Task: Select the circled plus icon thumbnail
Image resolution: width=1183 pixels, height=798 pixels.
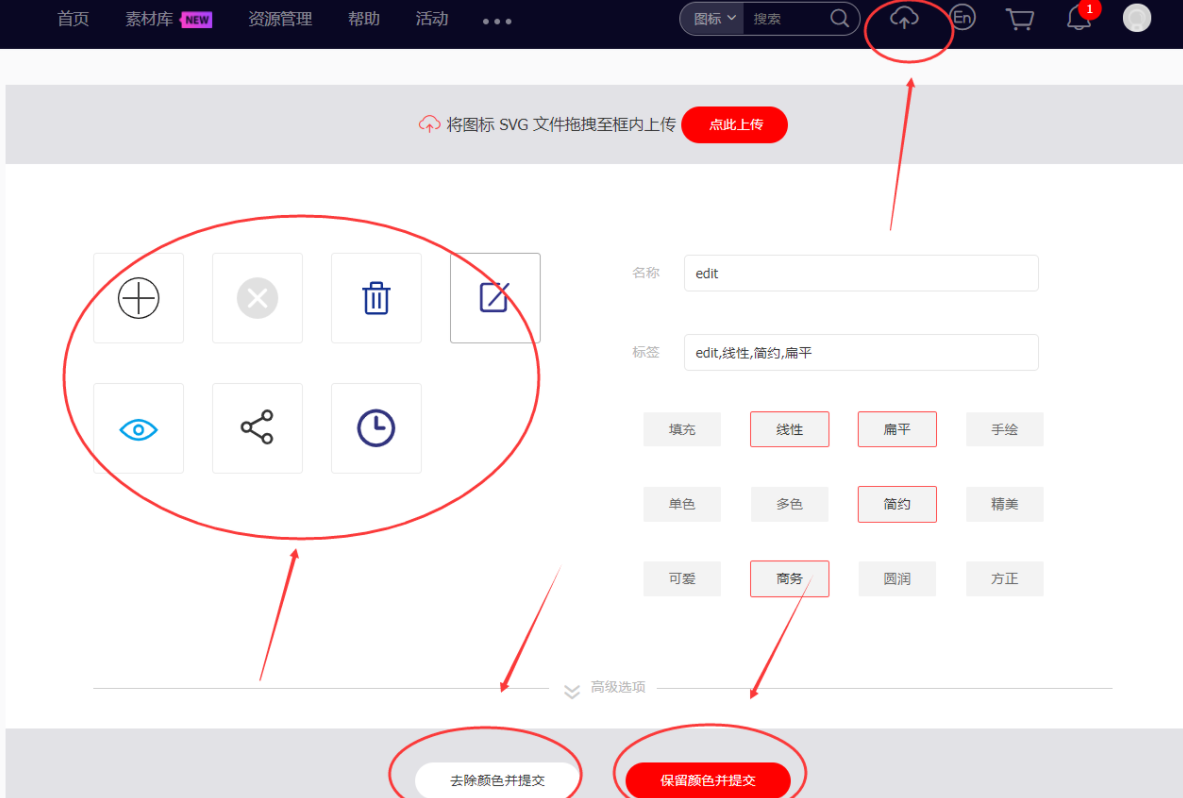Action: (x=138, y=297)
